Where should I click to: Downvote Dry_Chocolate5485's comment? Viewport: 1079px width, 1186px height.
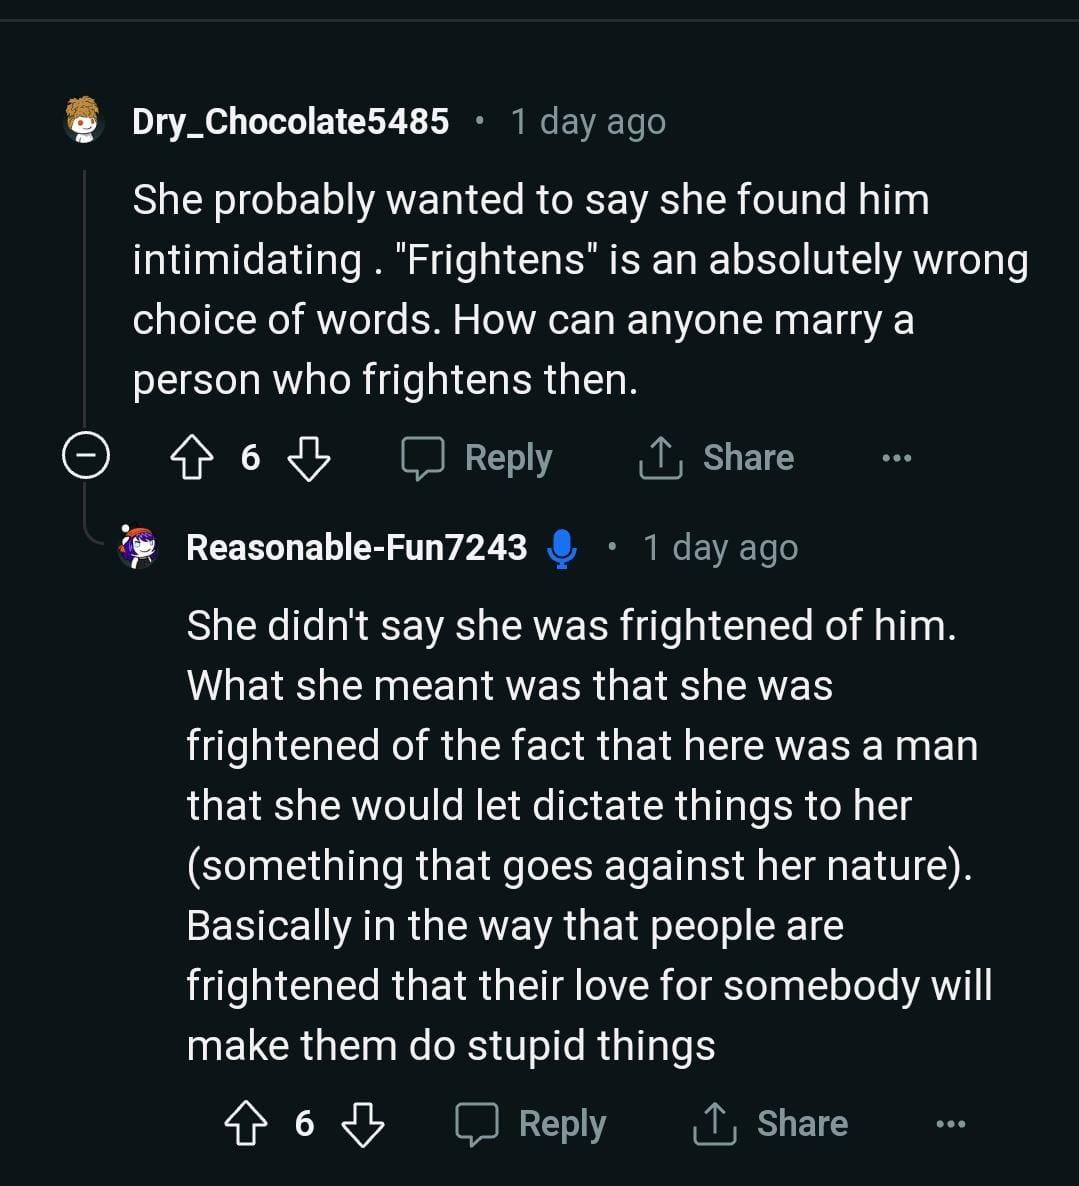[308, 459]
